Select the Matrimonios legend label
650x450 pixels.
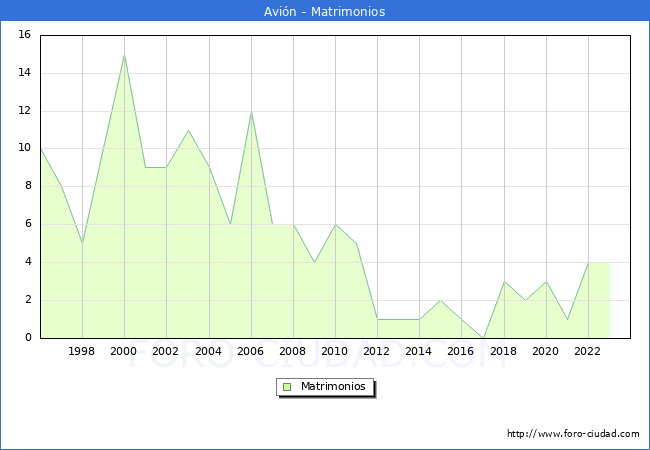coord(333,386)
